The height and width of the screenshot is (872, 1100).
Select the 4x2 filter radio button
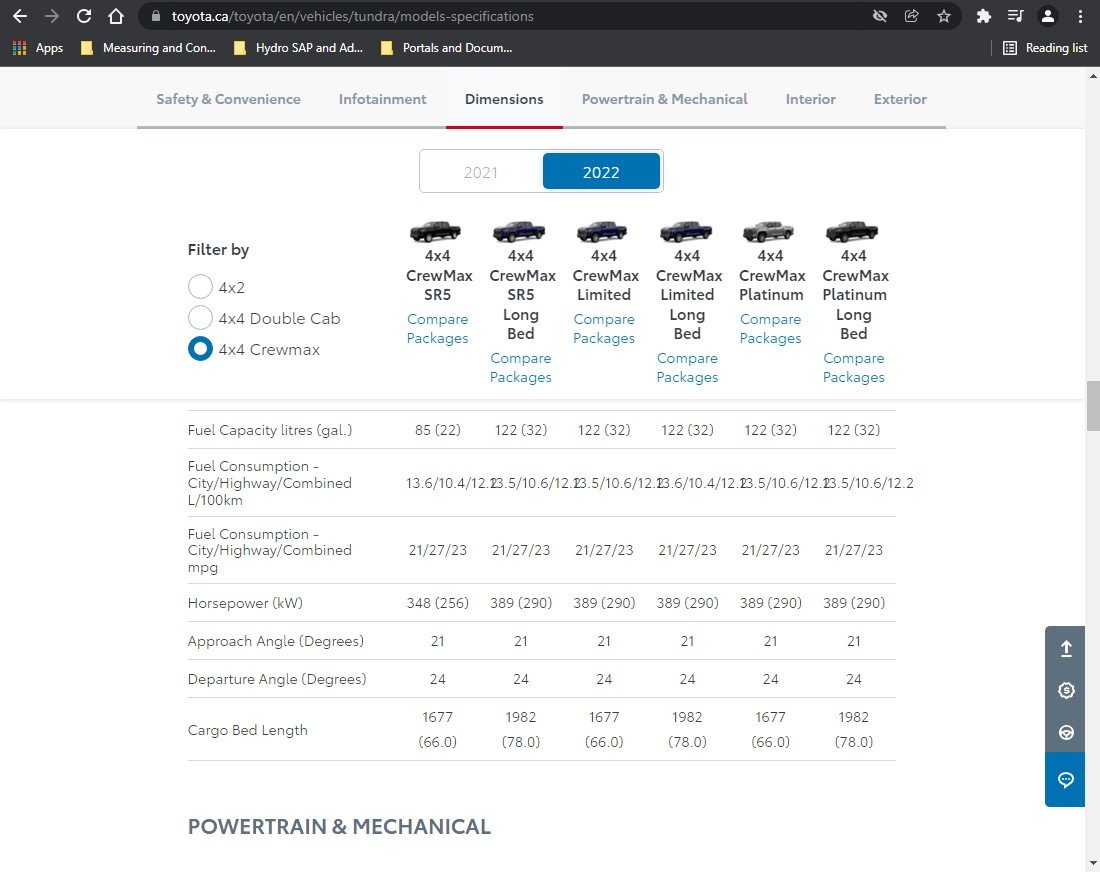(x=200, y=287)
